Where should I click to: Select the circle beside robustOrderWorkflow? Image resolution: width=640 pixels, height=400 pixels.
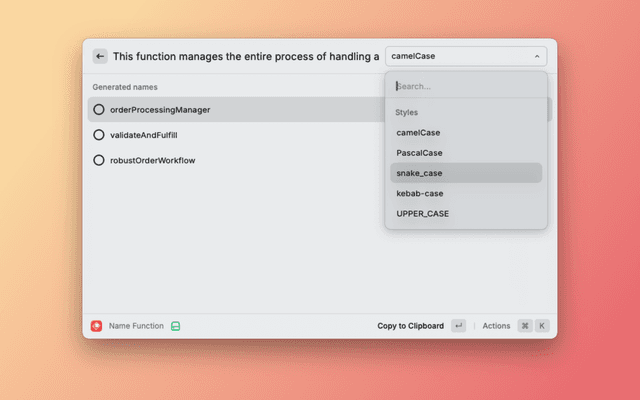point(99,159)
